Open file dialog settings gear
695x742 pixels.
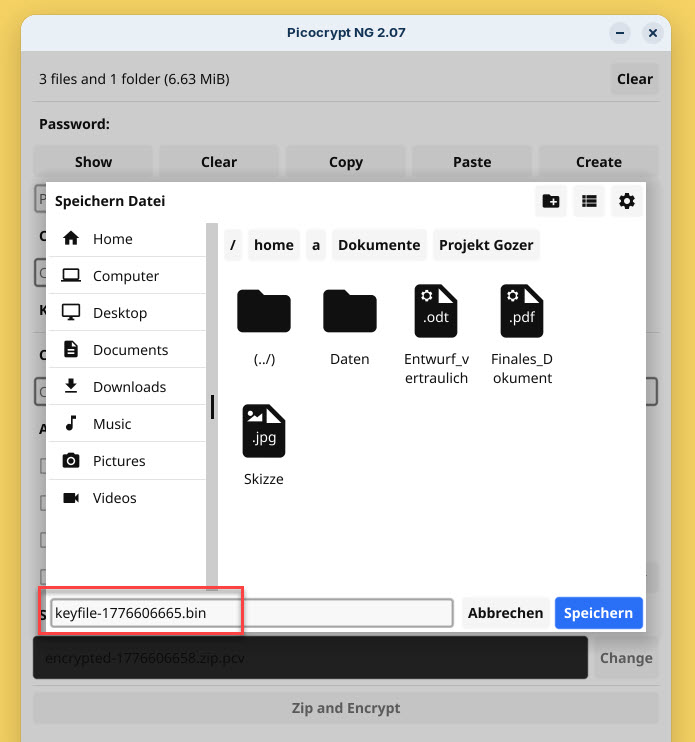pyautogui.click(x=627, y=201)
